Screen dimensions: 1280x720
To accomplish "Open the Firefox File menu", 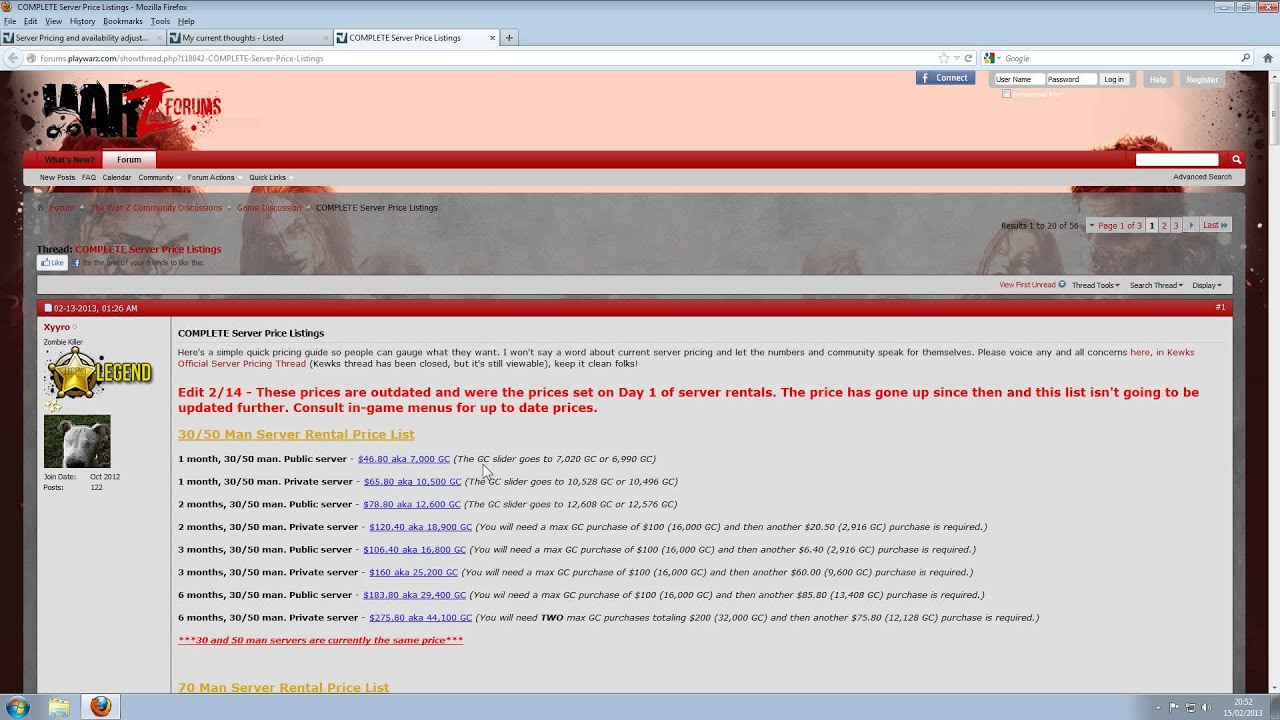I will click(10, 21).
